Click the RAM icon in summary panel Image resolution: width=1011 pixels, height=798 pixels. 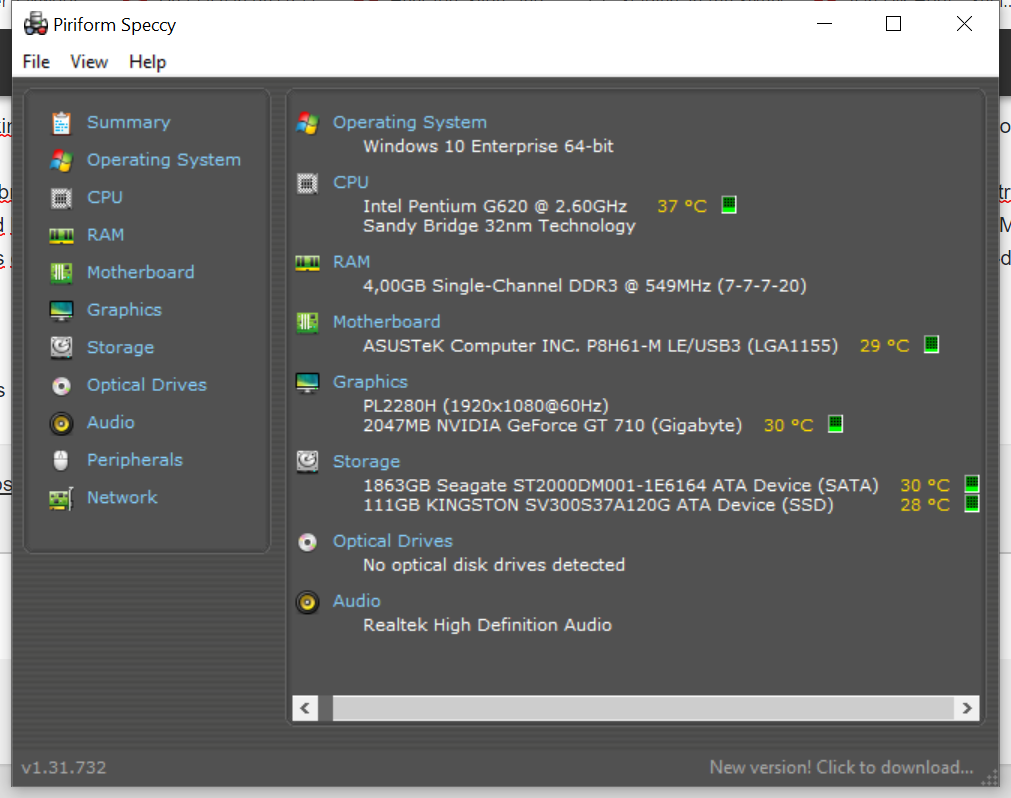pos(308,263)
